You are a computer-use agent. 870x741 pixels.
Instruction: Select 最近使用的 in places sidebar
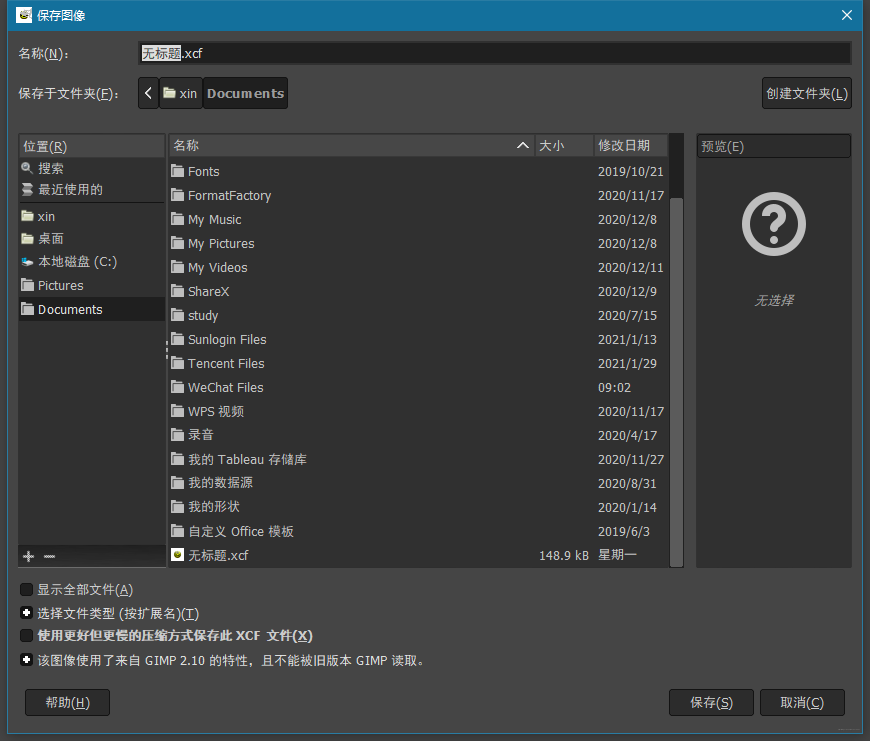(x=92, y=190)
